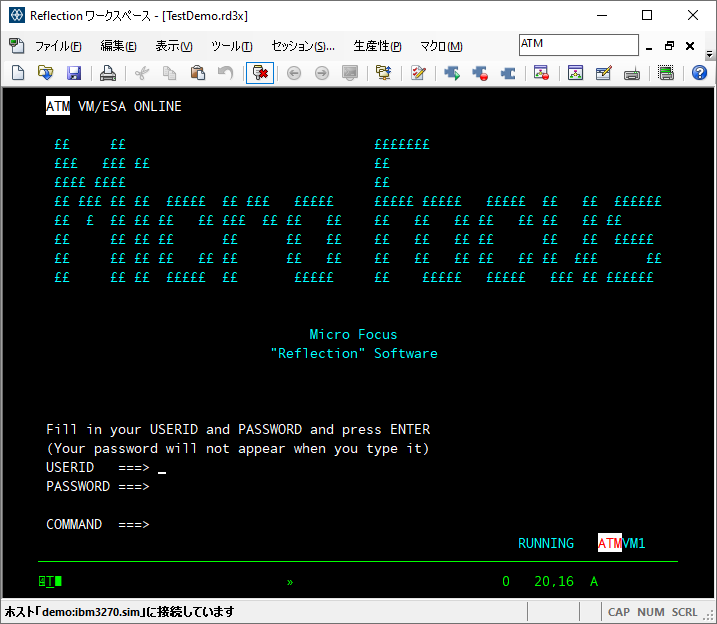Restore the inner TestDemo document window

click(x=669, y=46)
